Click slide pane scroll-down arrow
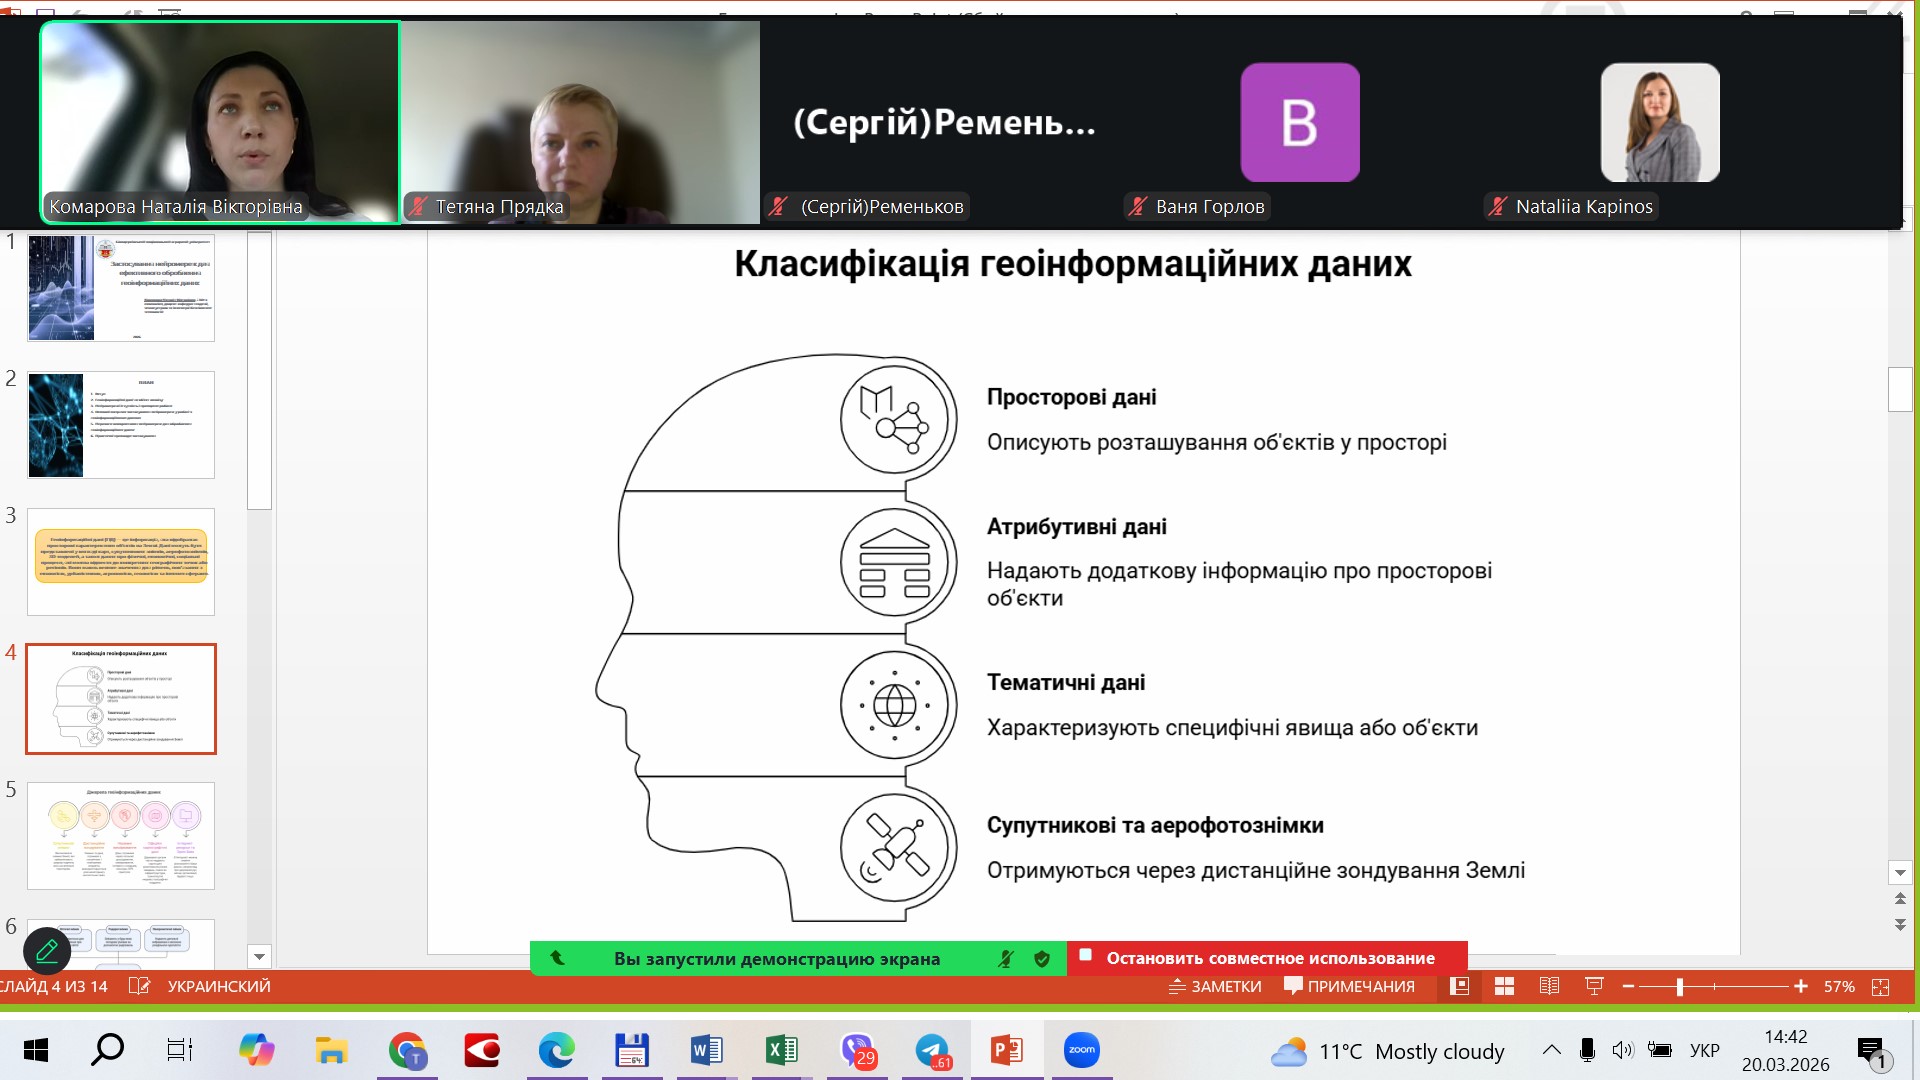The width and height of the screenshot is (1920, 1080). pyautogui.click(x=259, y=956)
